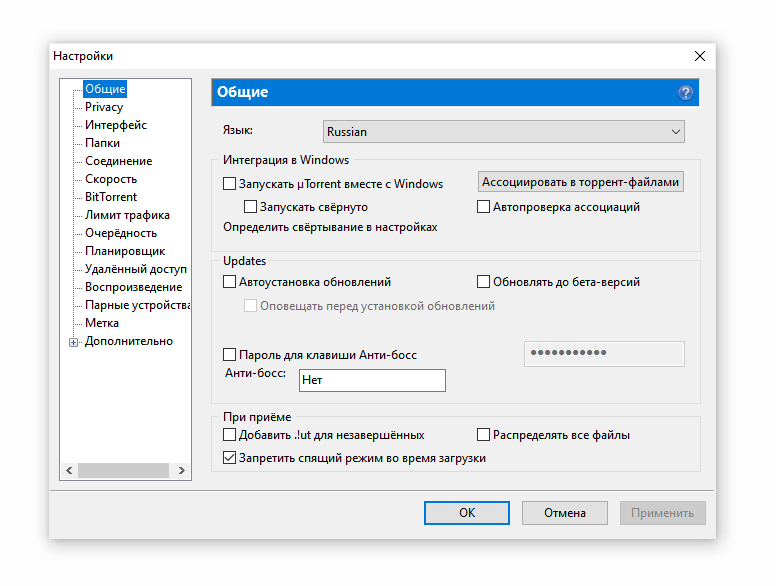Open the Privacy settings section
This screenshot has width=776, height=586.
[104, 107]
